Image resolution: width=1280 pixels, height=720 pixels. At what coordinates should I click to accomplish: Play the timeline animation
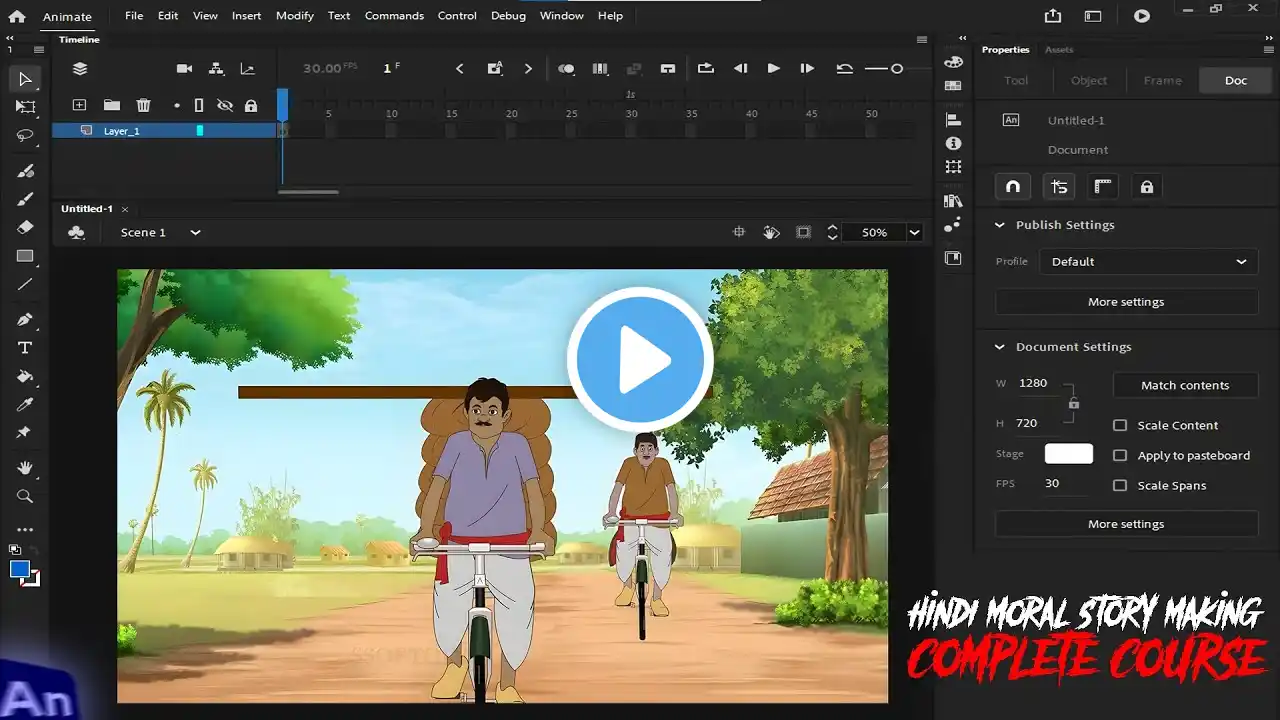[773, 69]
